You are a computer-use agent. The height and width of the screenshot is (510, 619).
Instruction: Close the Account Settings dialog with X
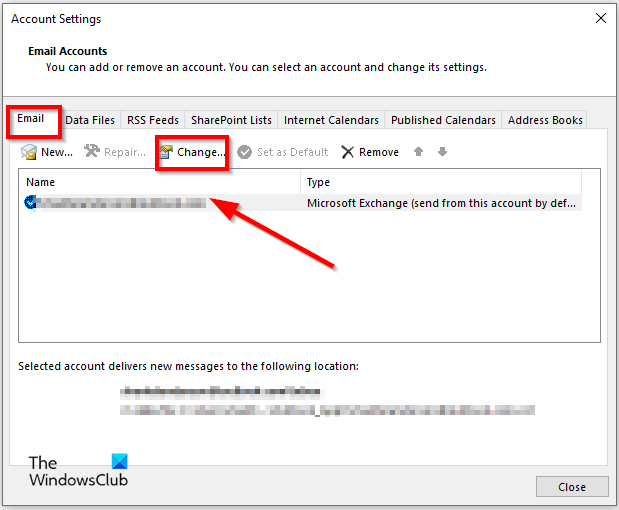[601, 18]
